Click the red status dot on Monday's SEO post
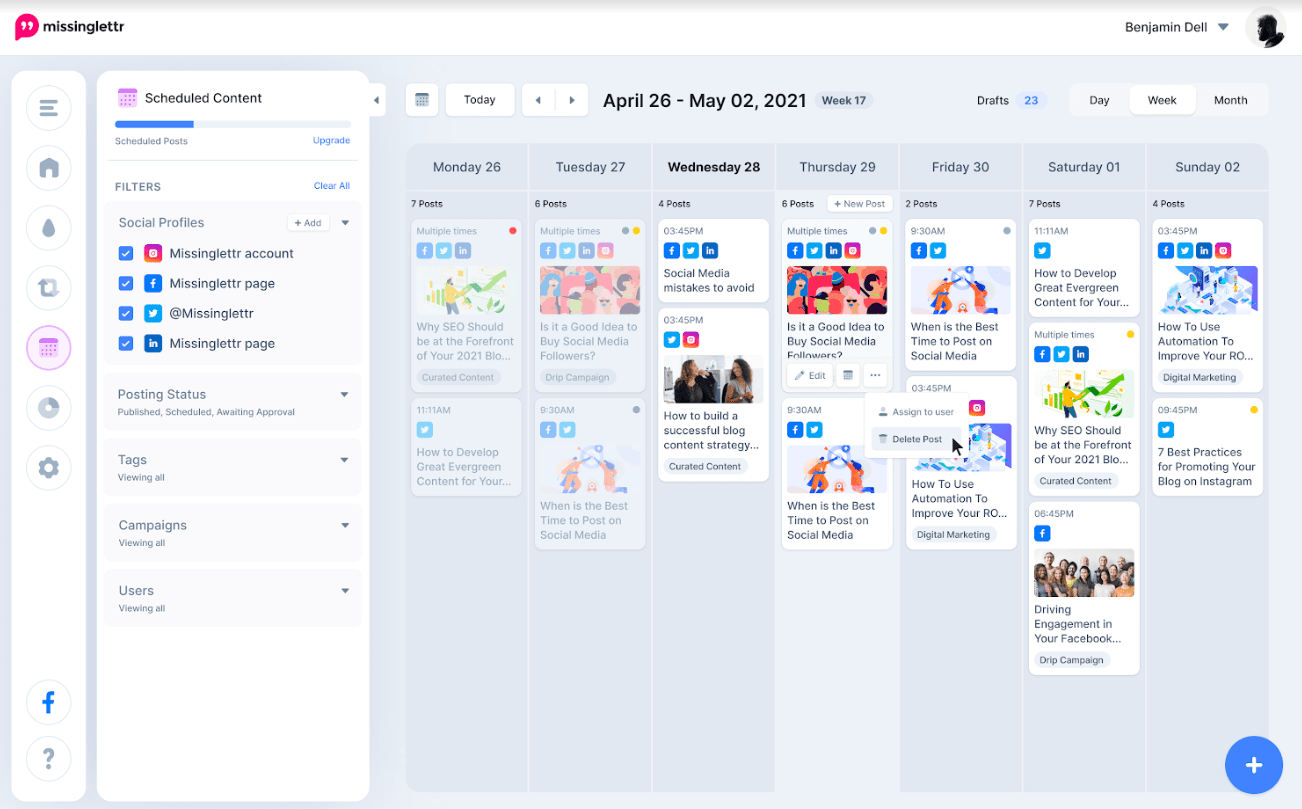This screenshot has width=1302, height=809. point(513,231)
